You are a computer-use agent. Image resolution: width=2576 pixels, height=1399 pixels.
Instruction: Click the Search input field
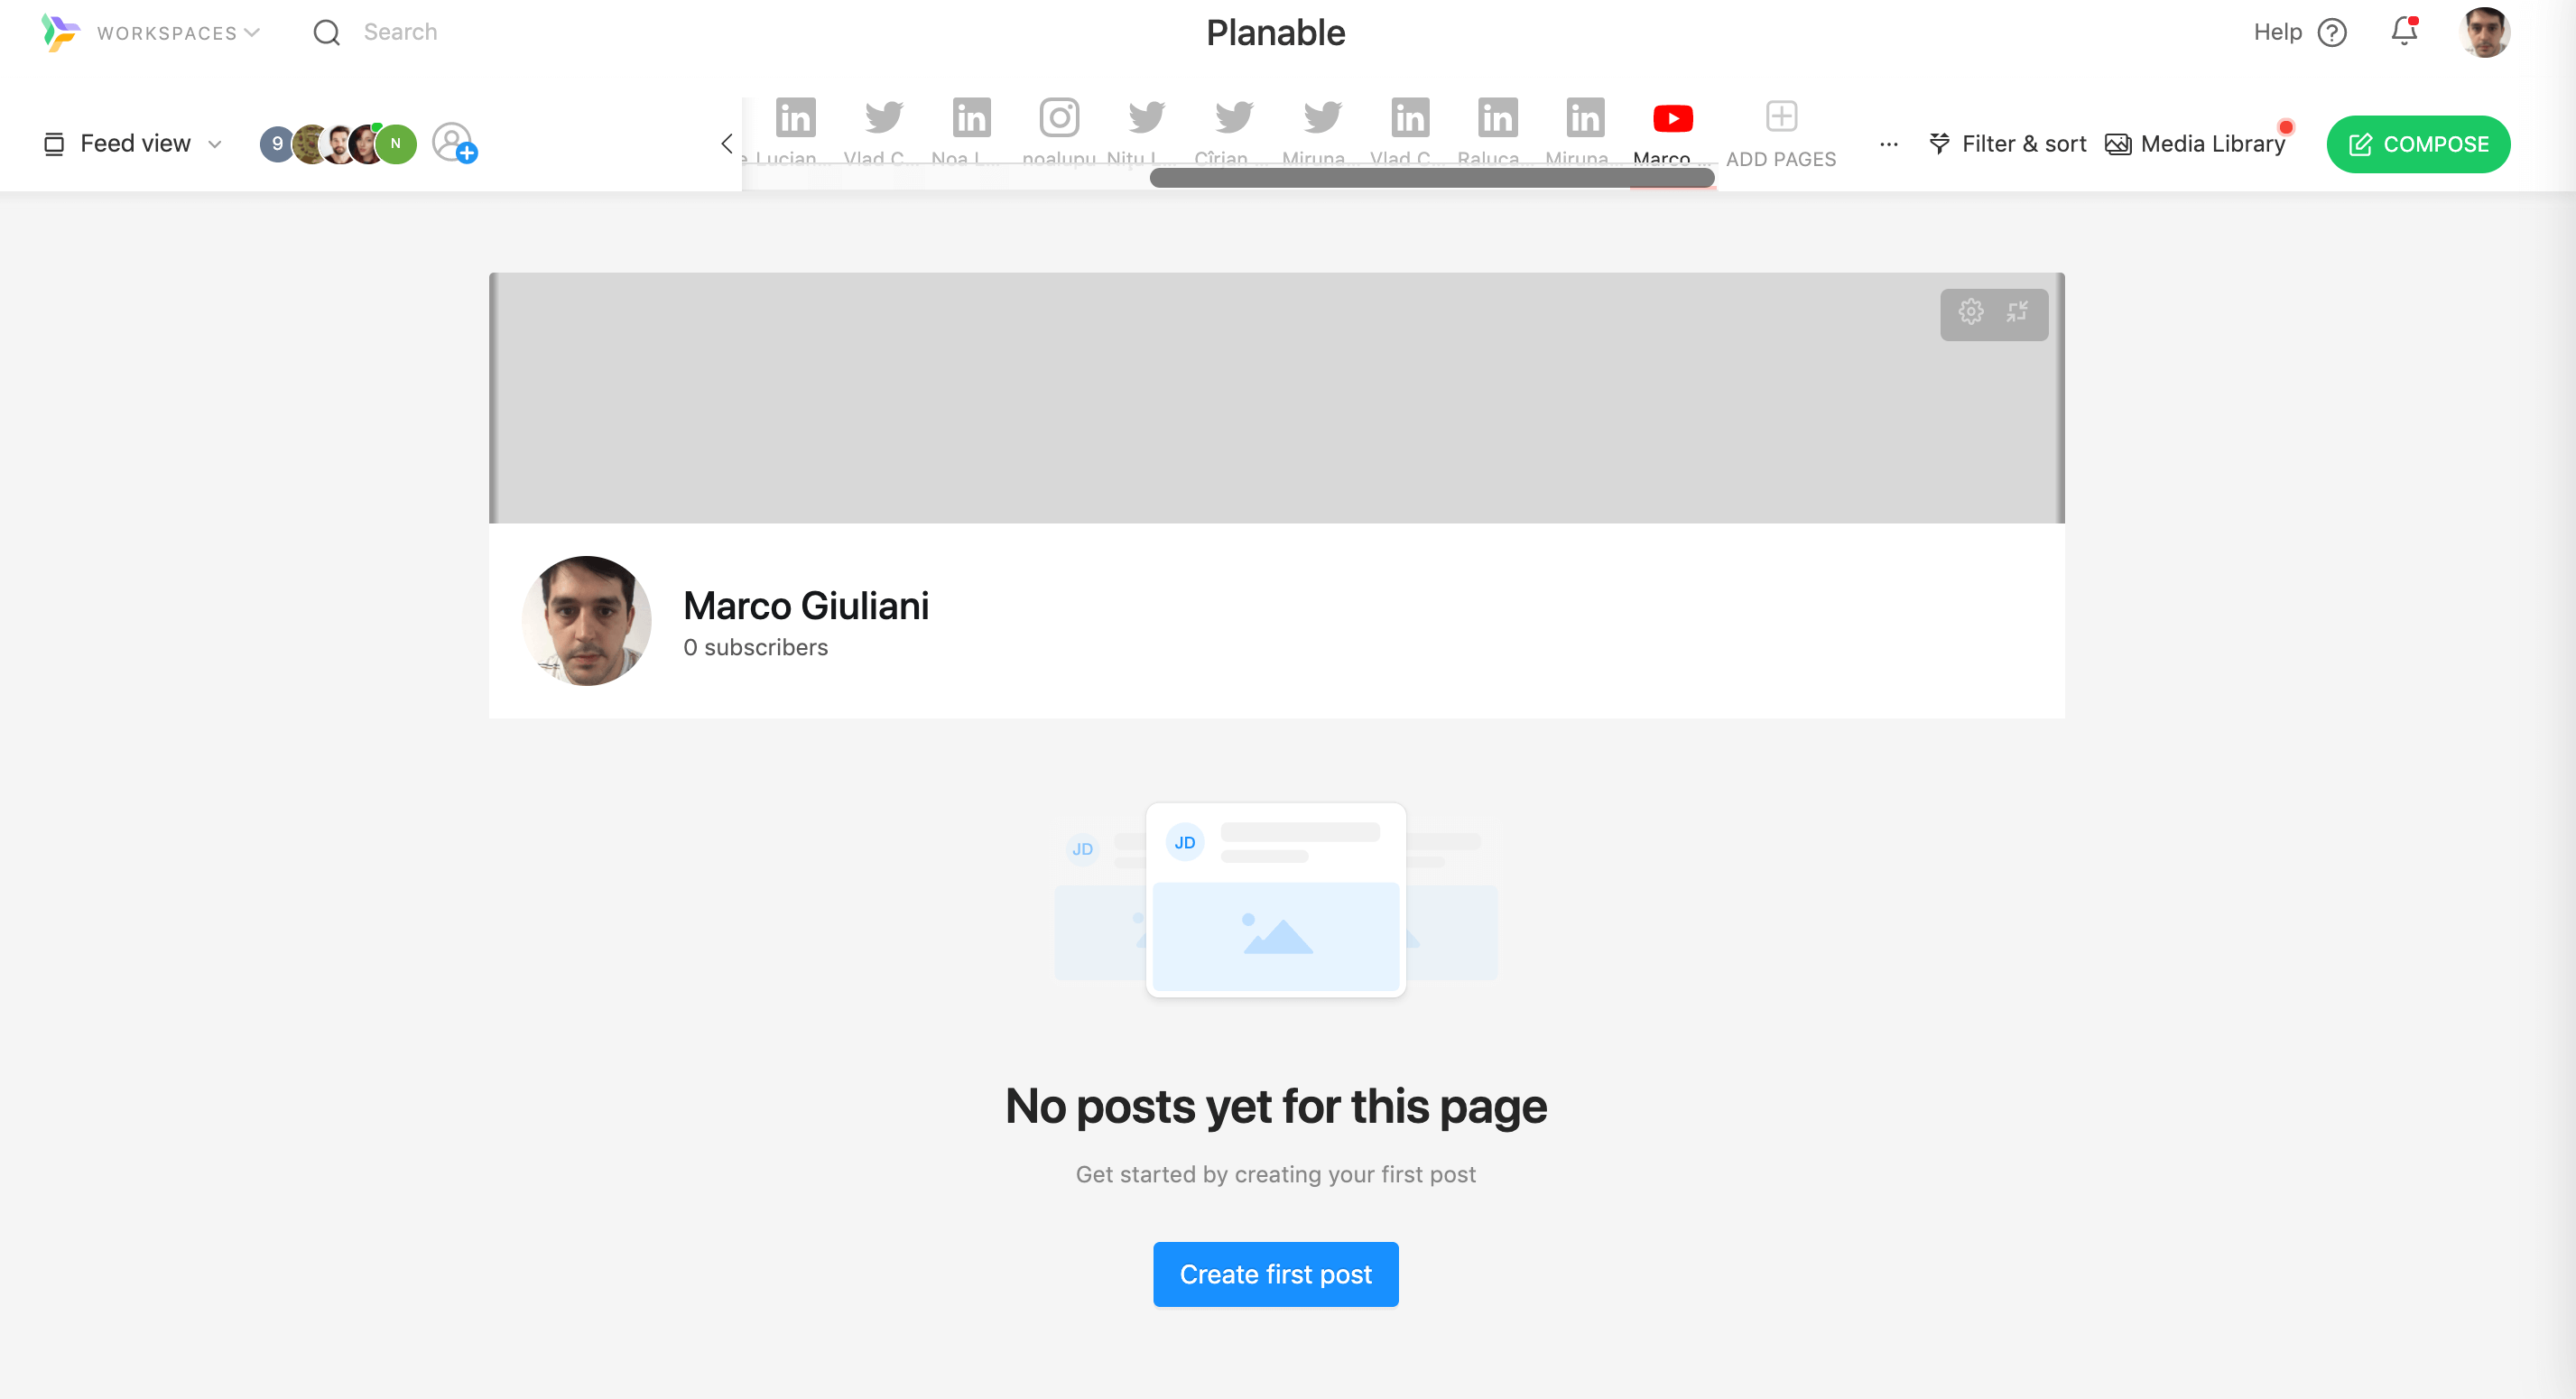pos(400,31)
